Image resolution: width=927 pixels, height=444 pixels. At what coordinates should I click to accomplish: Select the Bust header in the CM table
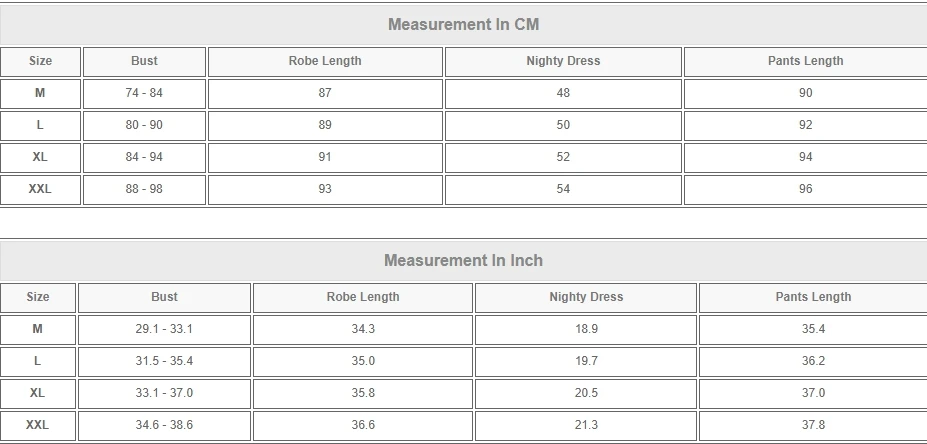[x=144, y=61]
